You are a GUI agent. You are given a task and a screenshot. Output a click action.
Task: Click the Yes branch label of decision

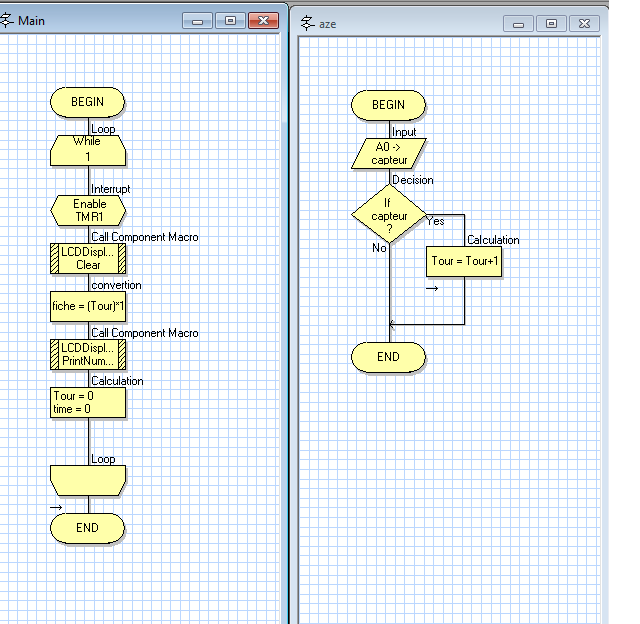click(436, 221)
